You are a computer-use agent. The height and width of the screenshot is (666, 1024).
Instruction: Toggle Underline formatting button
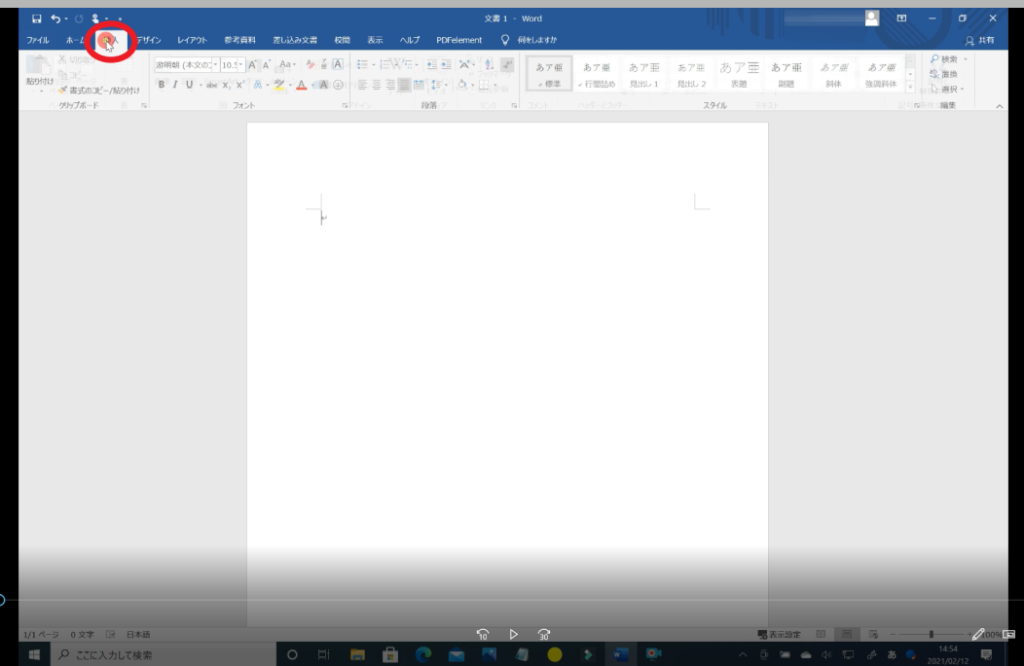(188, 85)
